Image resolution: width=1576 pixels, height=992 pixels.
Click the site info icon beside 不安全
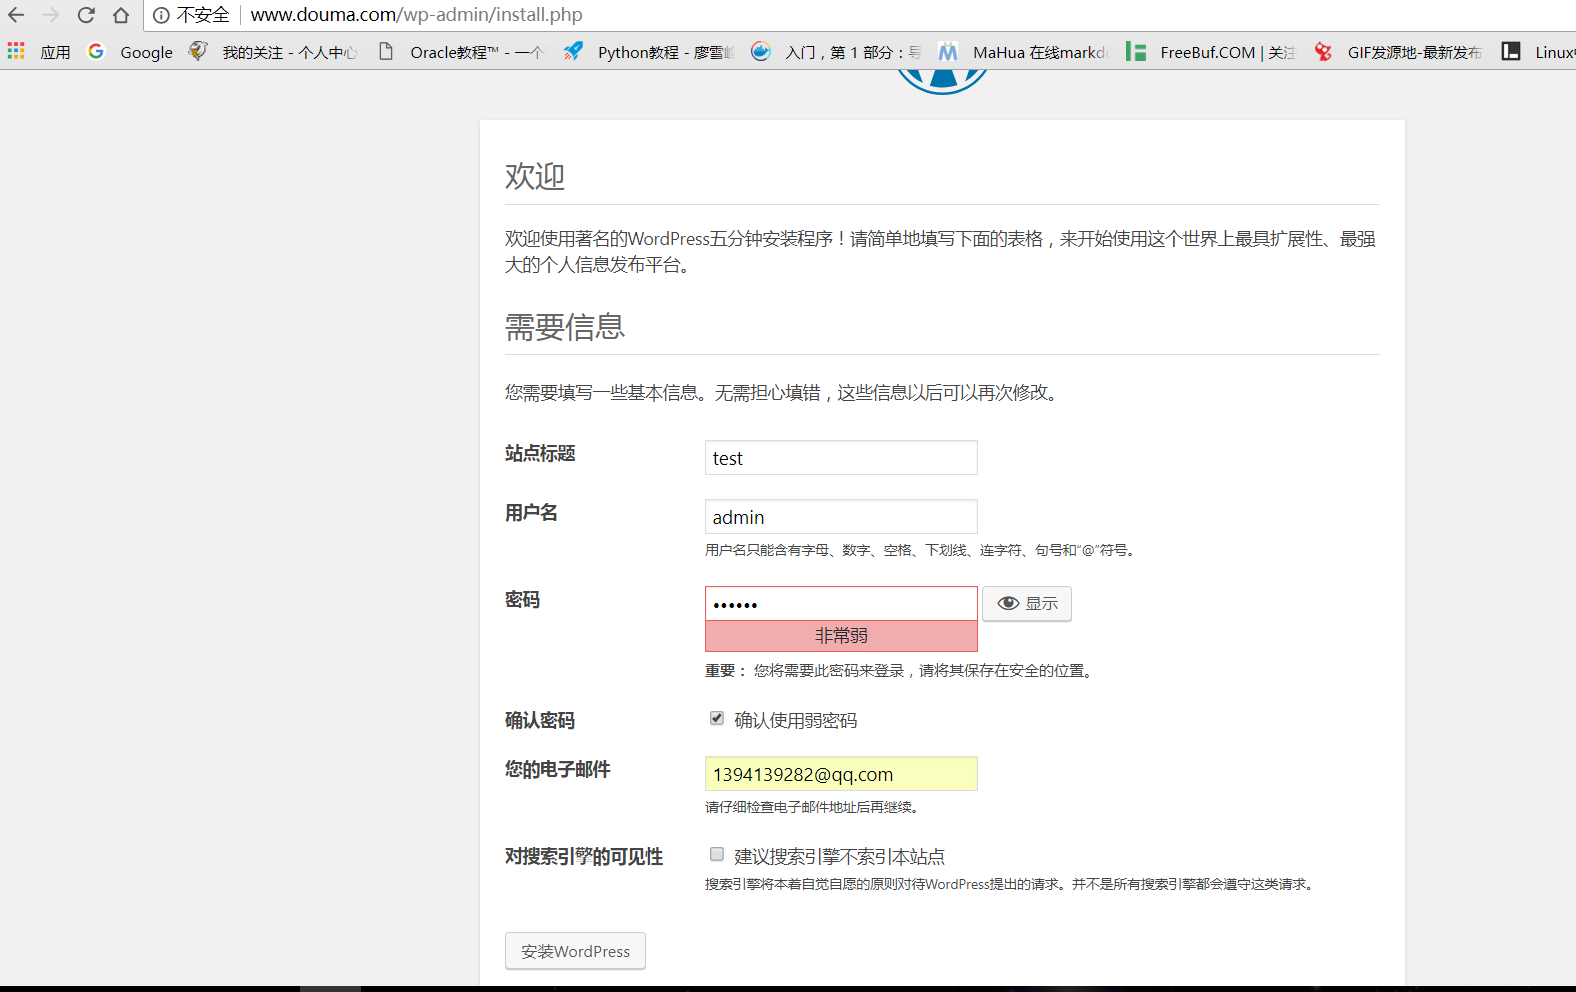click(x=161, y=15)
